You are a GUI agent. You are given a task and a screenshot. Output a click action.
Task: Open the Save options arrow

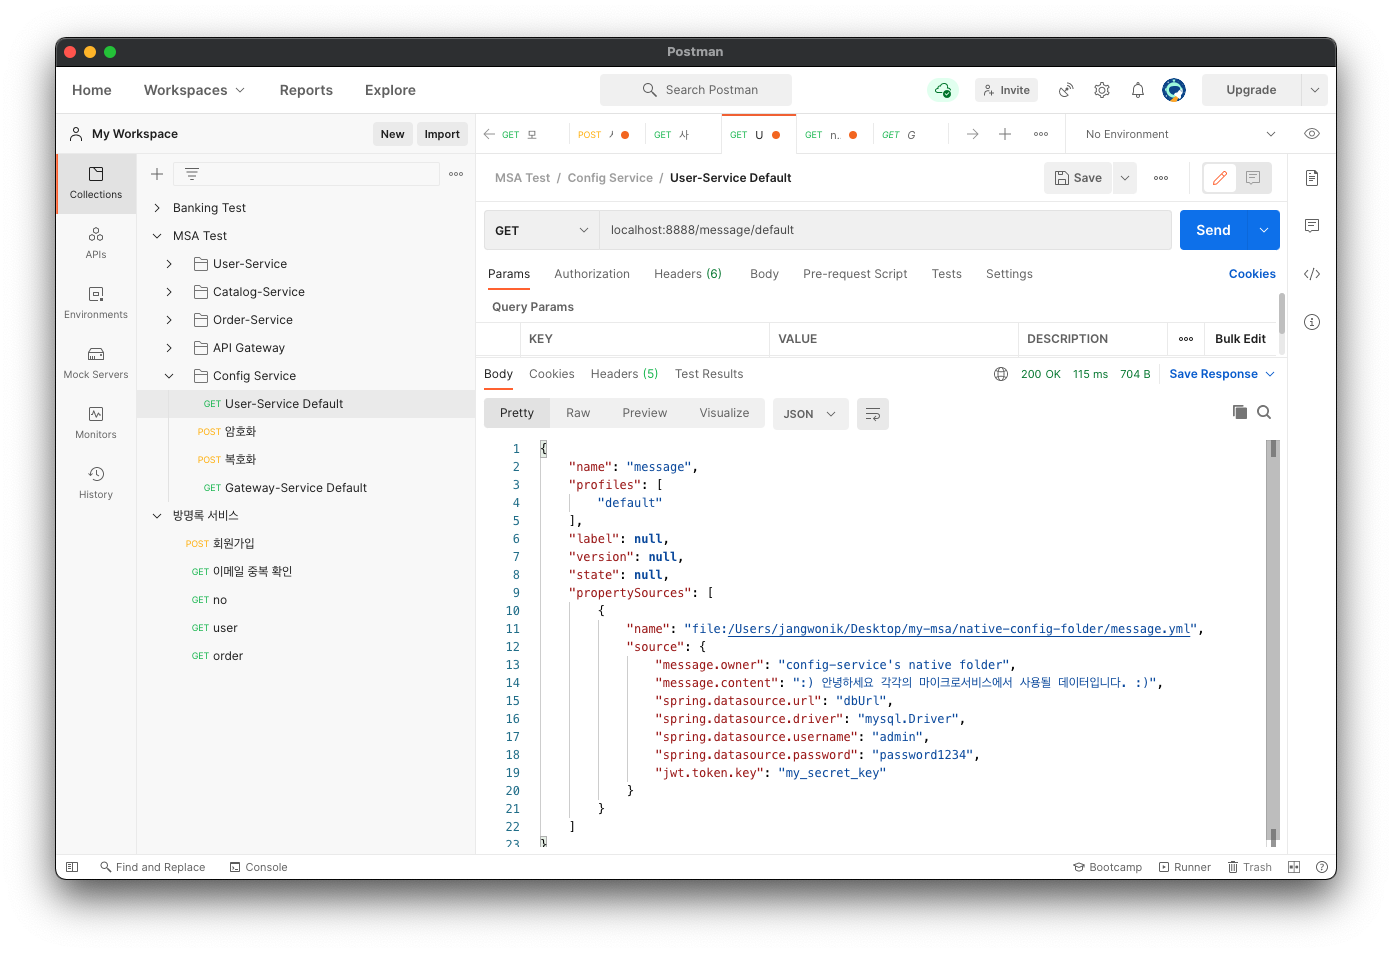coord(1125,178)
